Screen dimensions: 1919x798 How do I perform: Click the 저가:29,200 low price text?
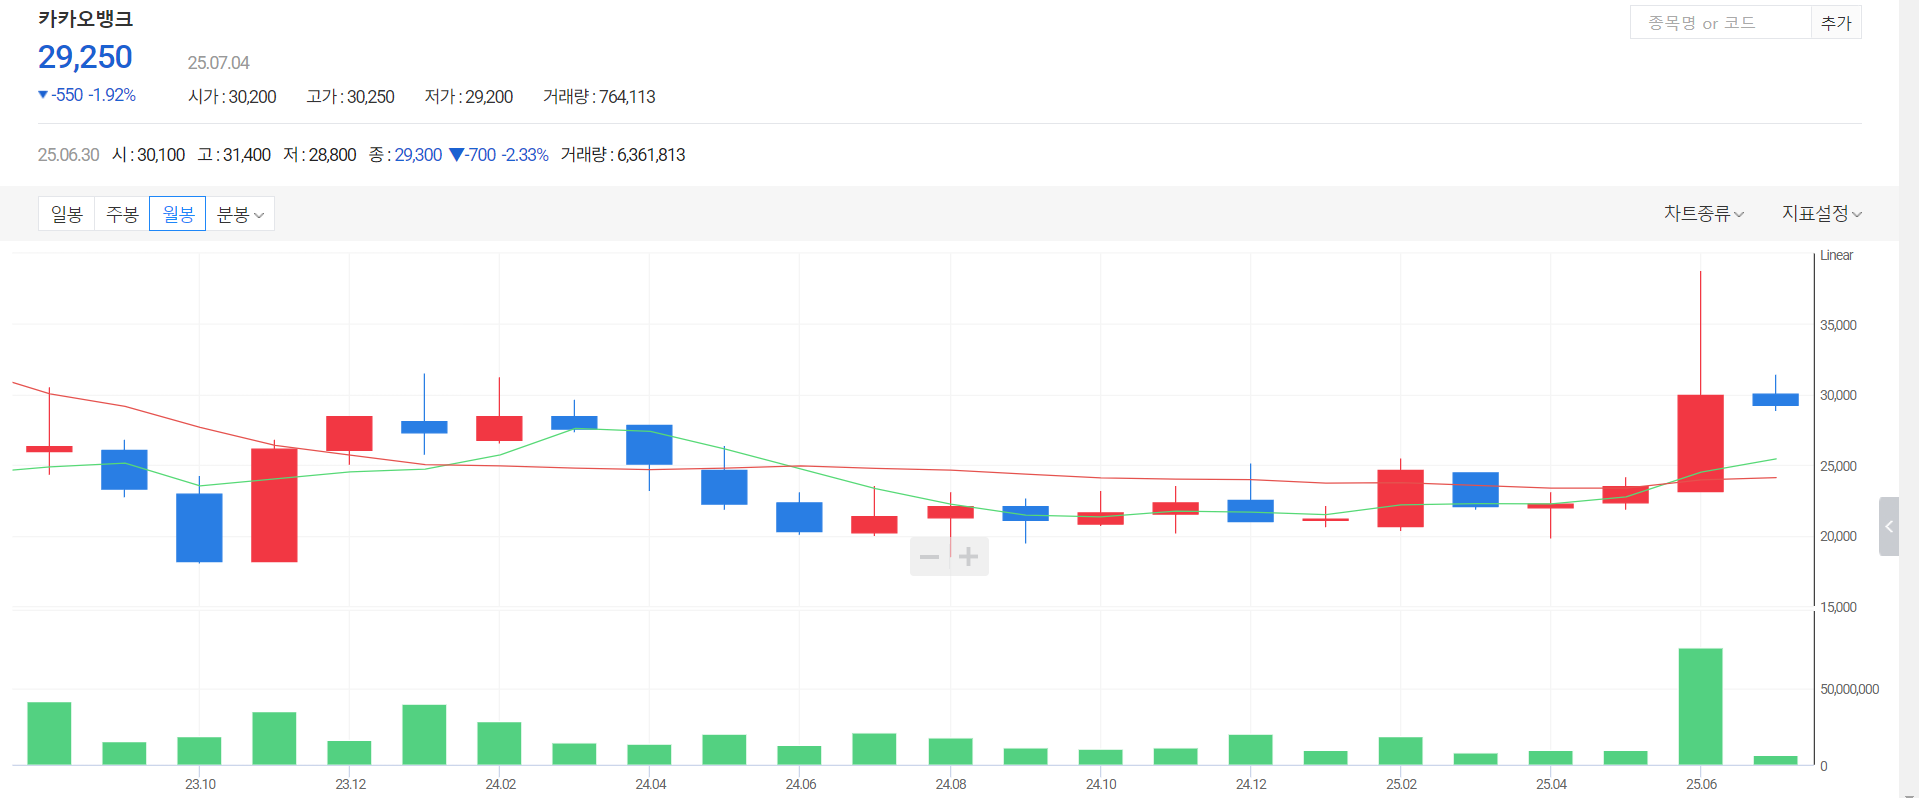468,97
